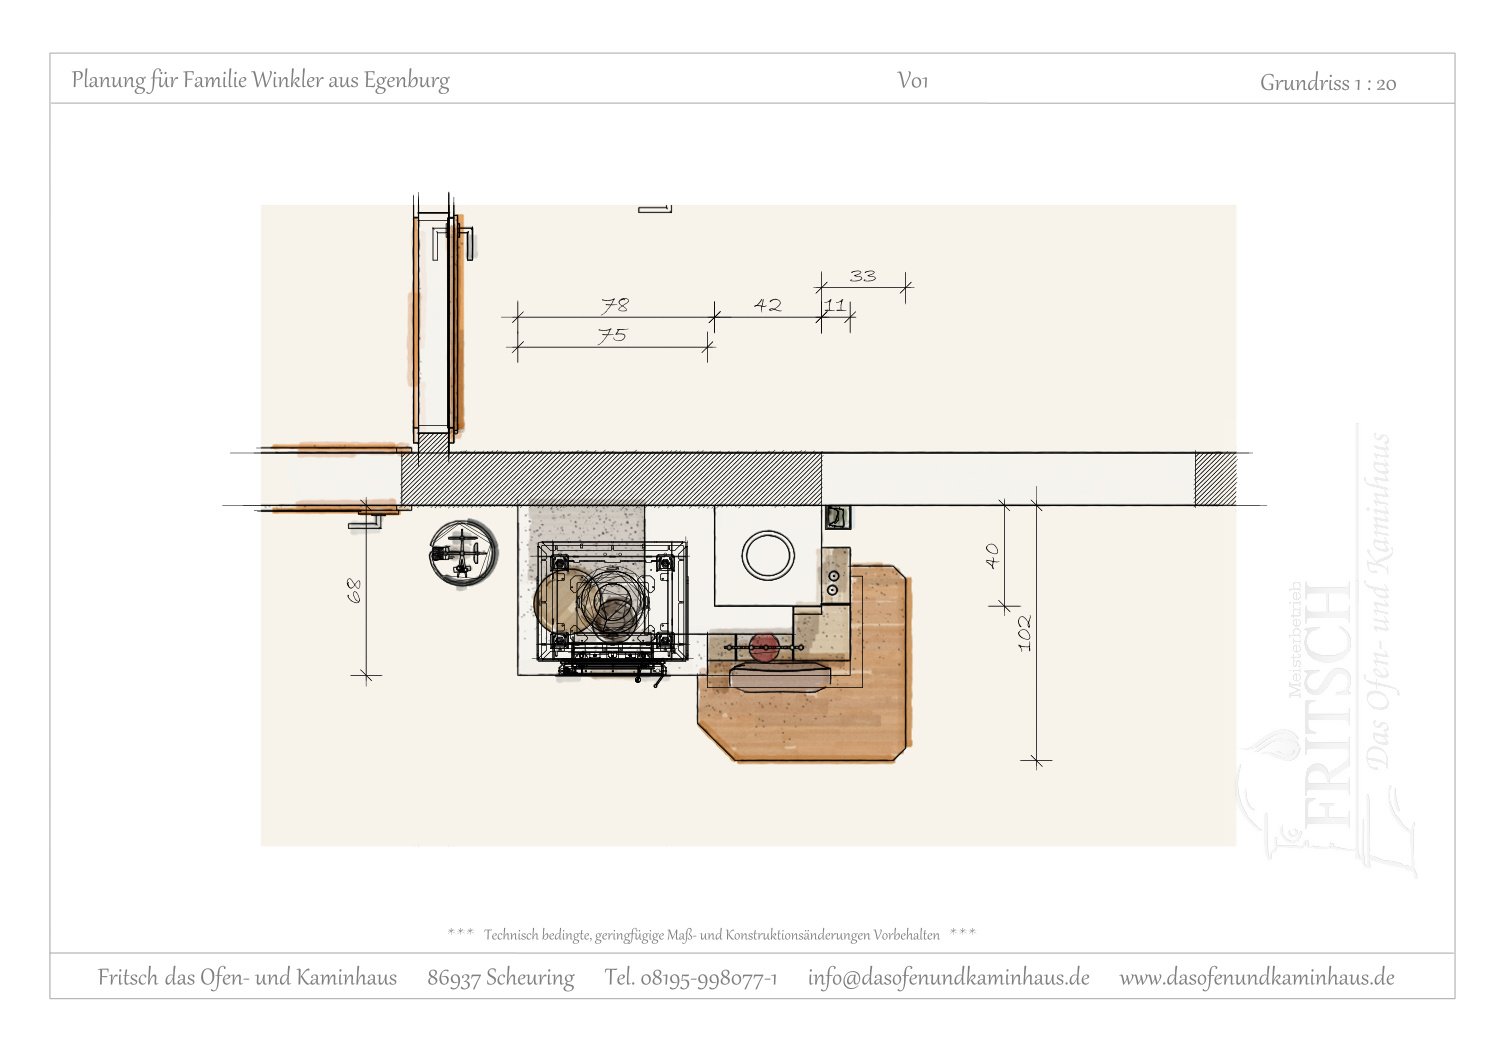Click the scale label 'Grundriss 1 : 20'
The image size is (1500, 1048).
pyautogui.click(x=1328, y=83)
